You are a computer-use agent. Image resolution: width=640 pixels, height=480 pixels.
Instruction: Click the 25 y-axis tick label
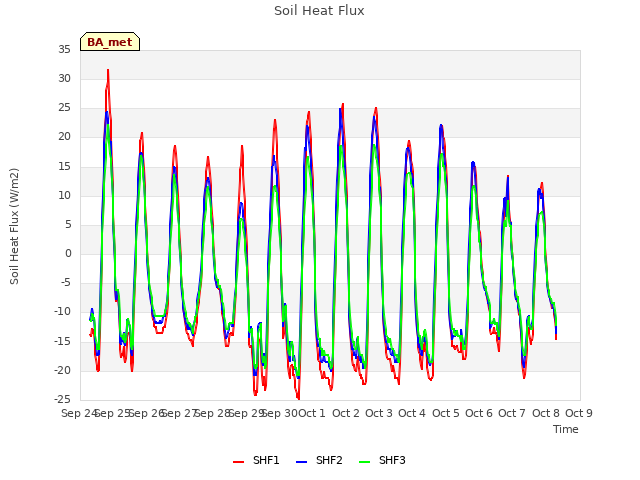click(64, 108)
